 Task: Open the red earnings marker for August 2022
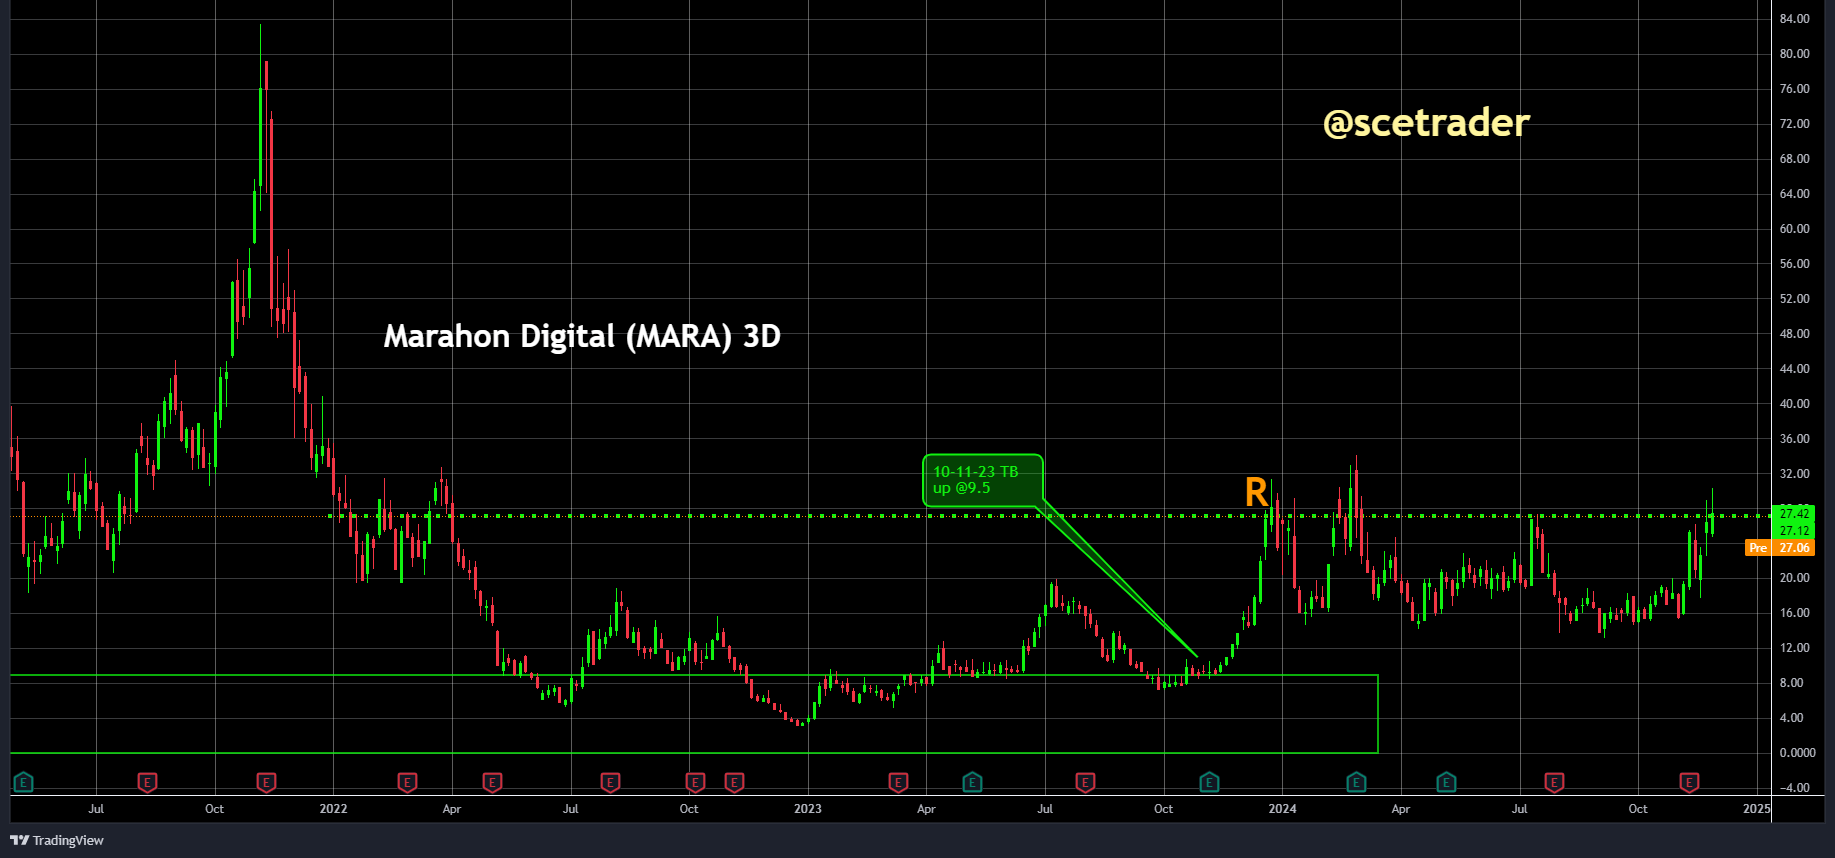pyautogui.click(x=610, y=782)
